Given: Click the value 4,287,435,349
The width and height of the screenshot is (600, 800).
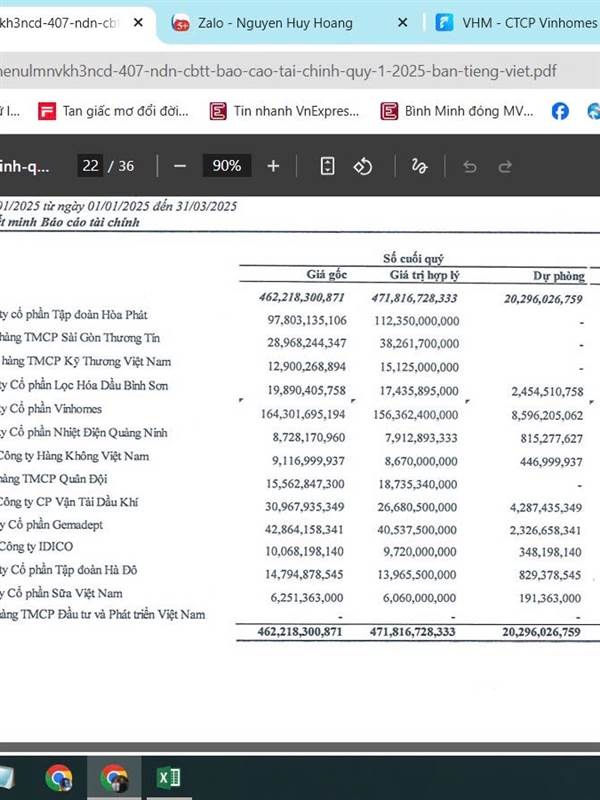Looking at the screenshot, I should click(x=546, y=508).
